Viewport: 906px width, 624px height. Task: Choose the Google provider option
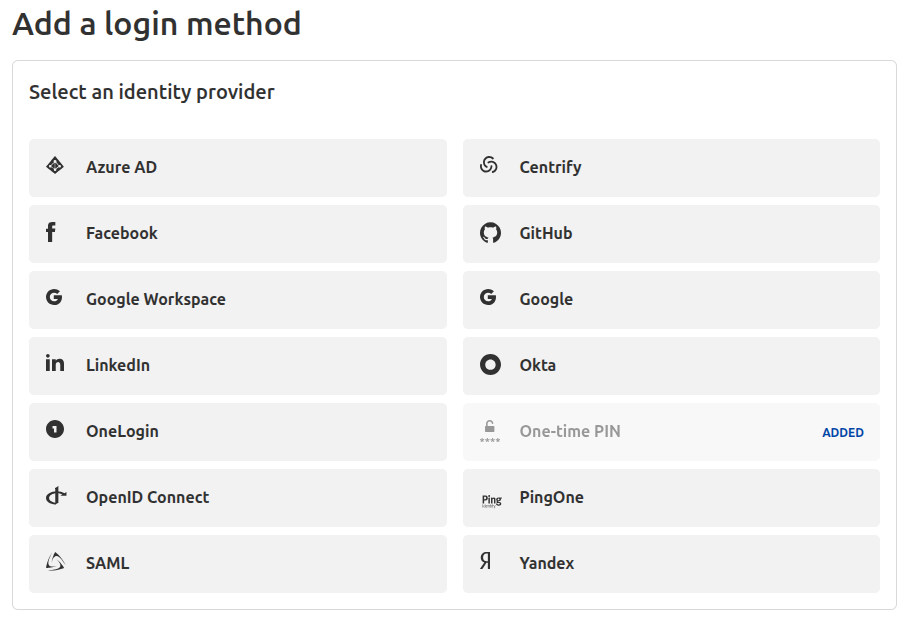[x=671, y=300]
